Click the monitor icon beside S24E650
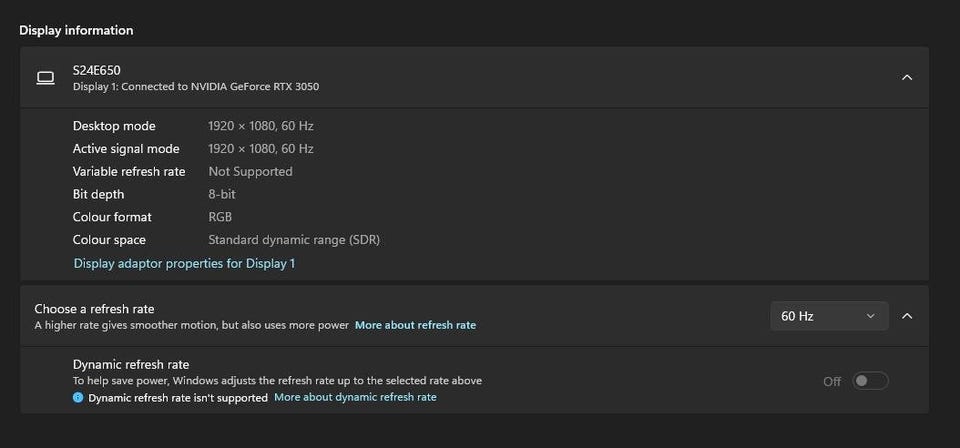 pos(45,78)
